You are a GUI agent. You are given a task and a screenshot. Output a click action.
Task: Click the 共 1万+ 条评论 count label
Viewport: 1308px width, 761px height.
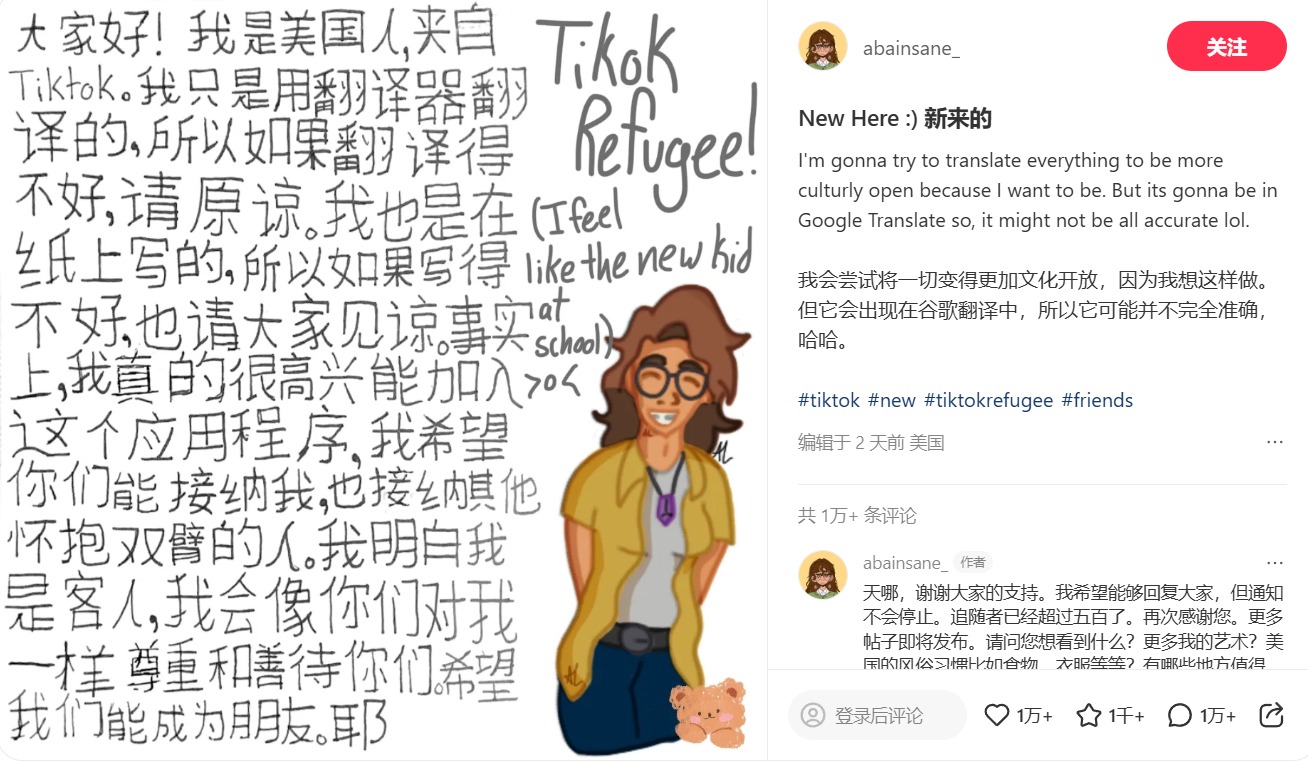point(857,516)
